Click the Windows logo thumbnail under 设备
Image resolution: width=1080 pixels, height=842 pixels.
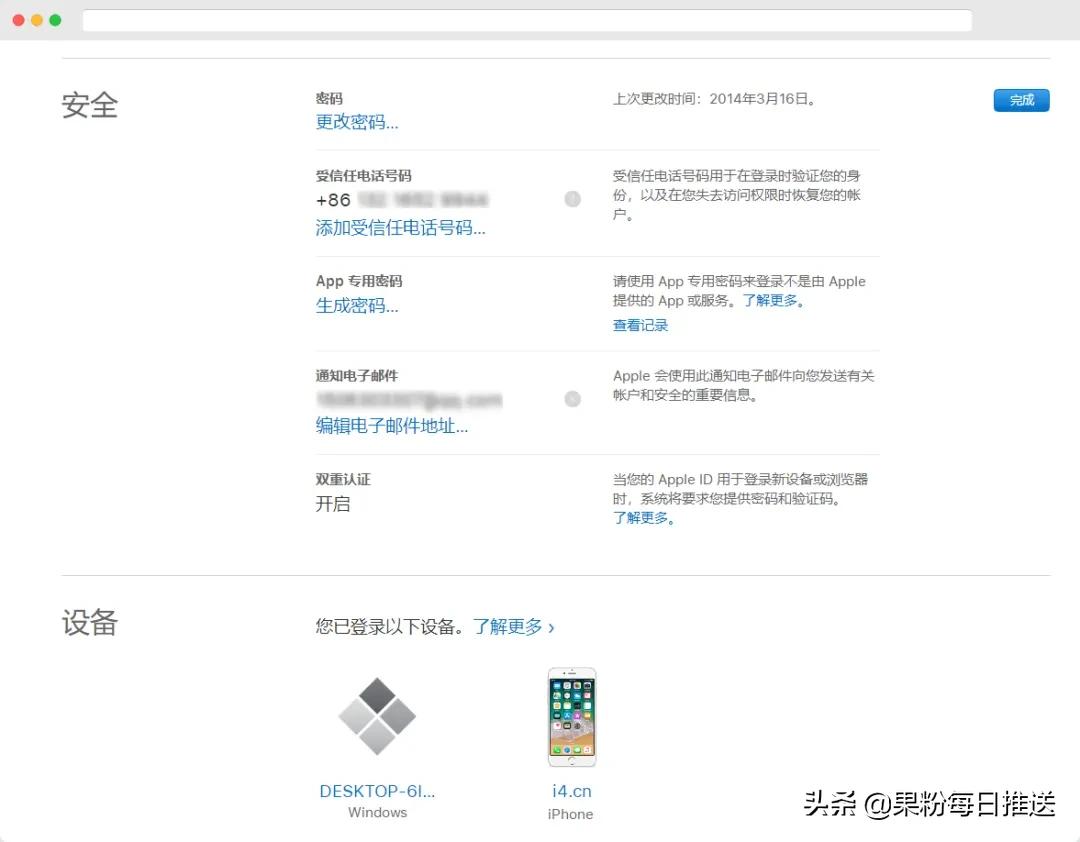377,715
